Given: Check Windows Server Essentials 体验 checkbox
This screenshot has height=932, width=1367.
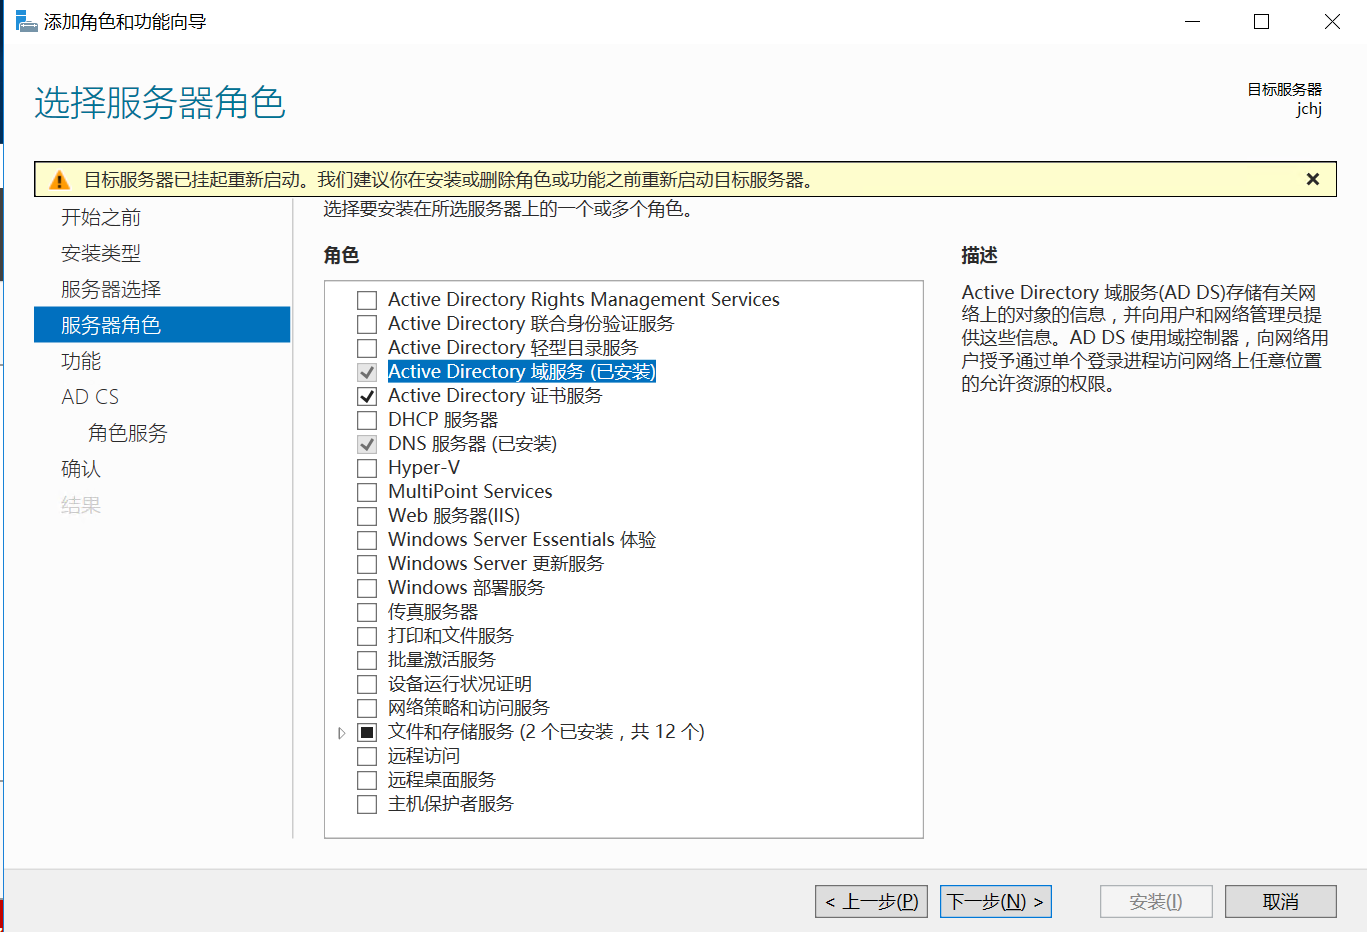Looking at the screenshot, I should pos(367,540).
